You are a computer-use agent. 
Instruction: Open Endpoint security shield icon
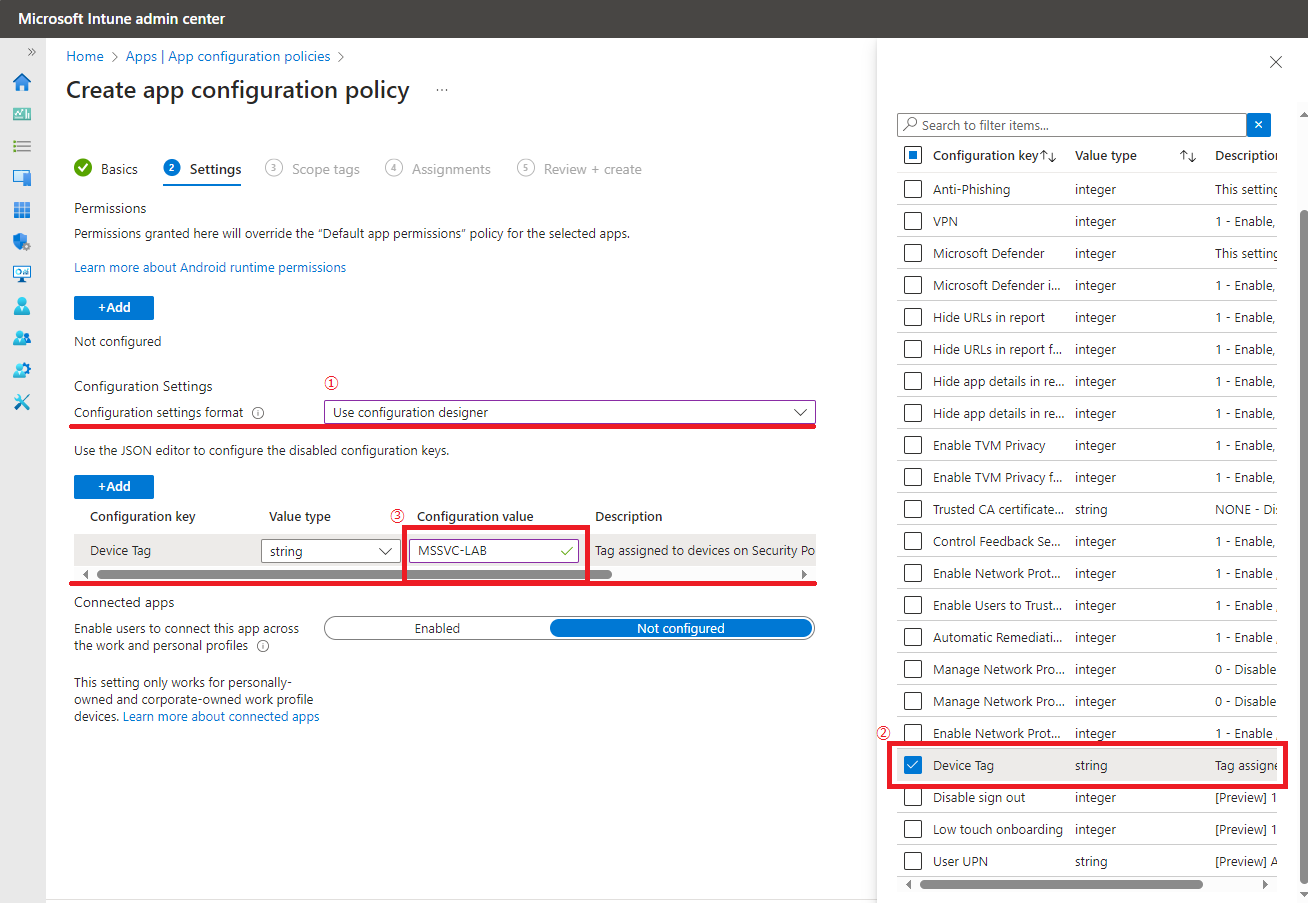(x=22, y=242)
